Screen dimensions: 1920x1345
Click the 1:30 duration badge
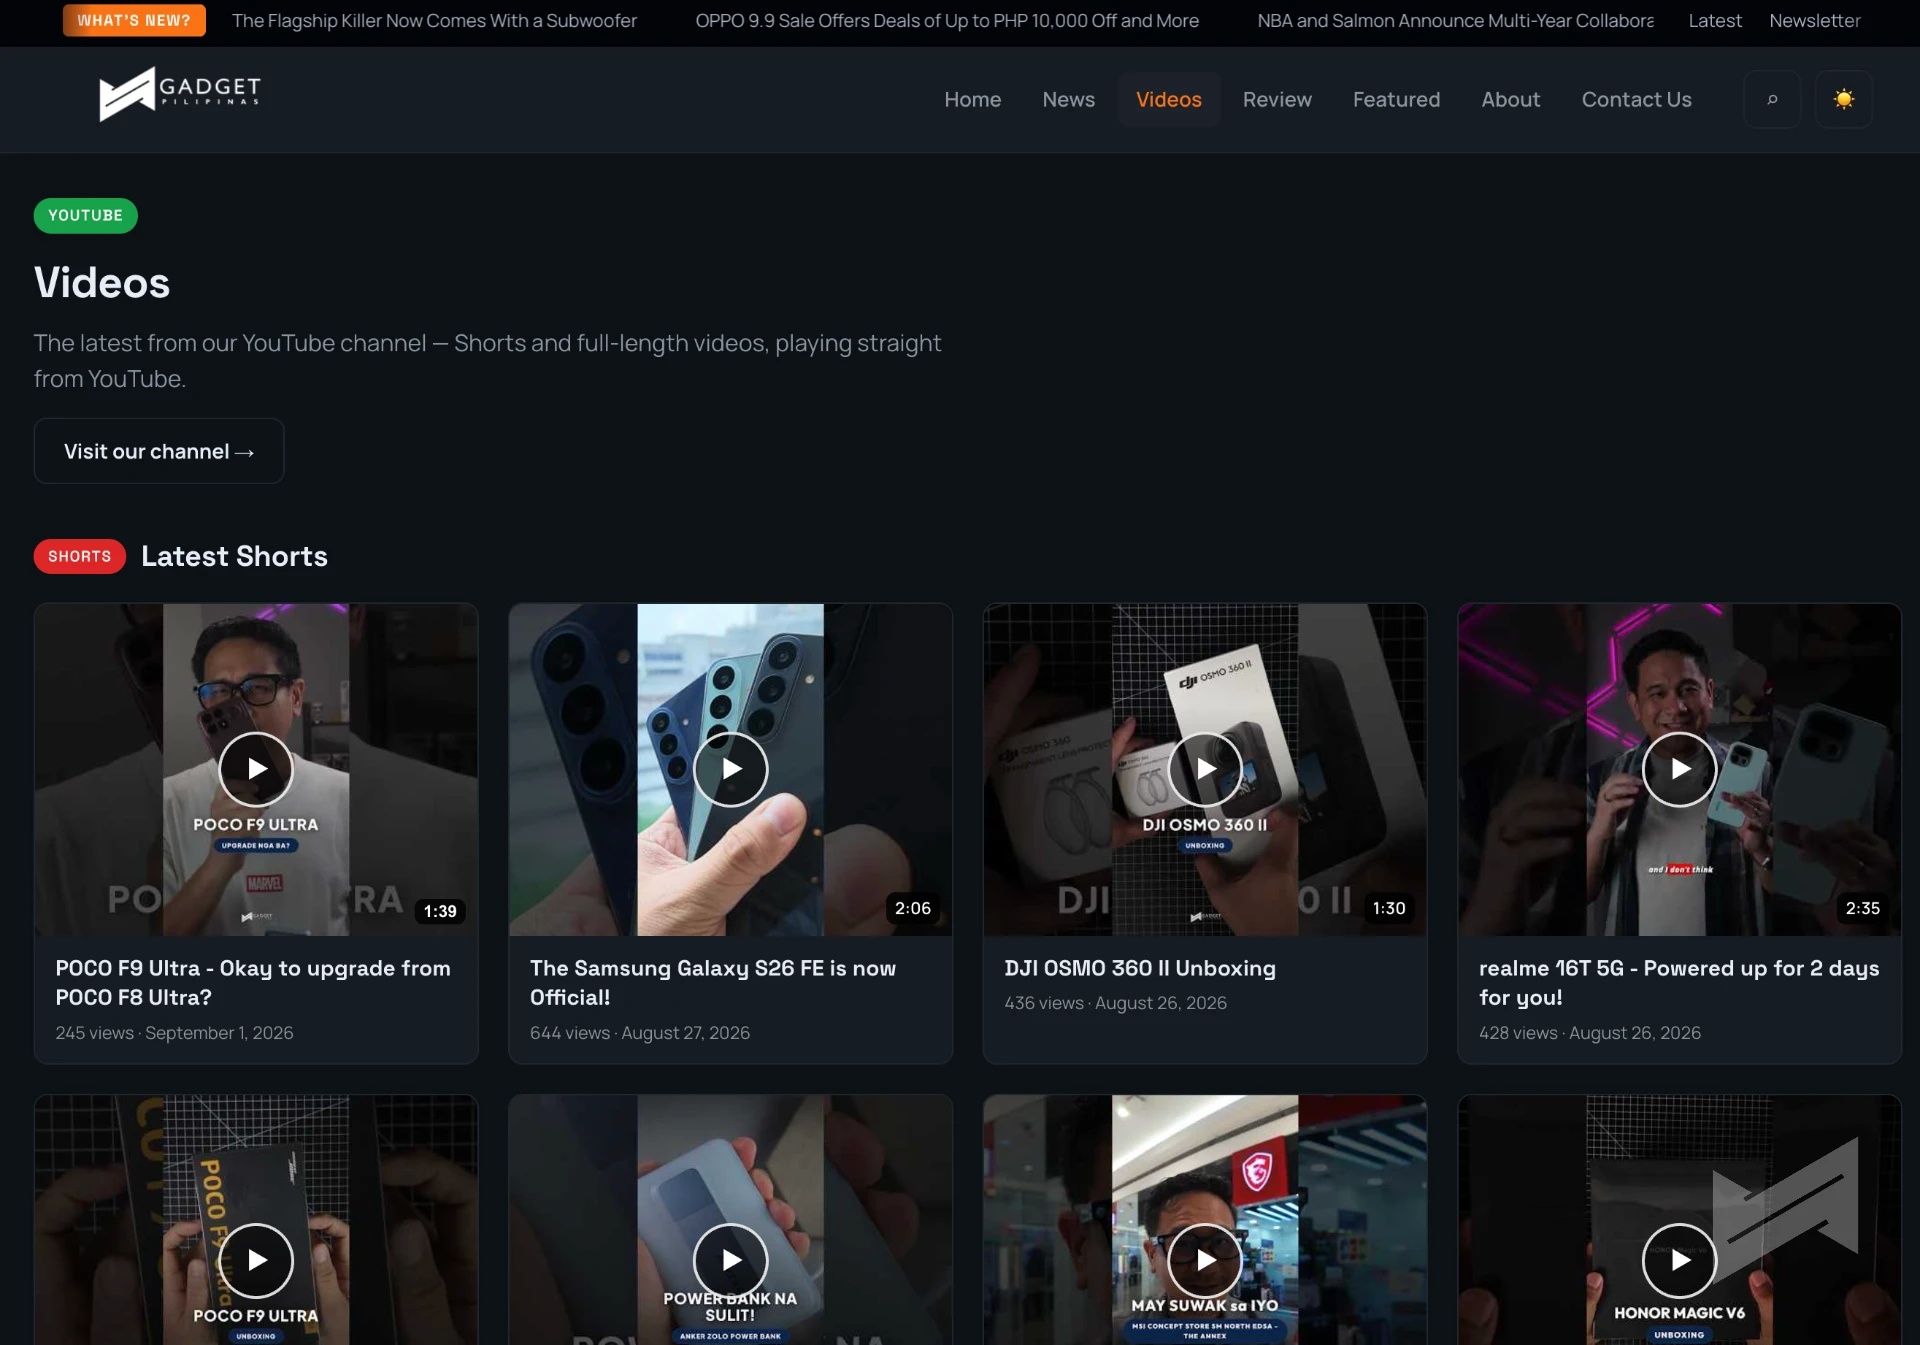coord(1389,908)
